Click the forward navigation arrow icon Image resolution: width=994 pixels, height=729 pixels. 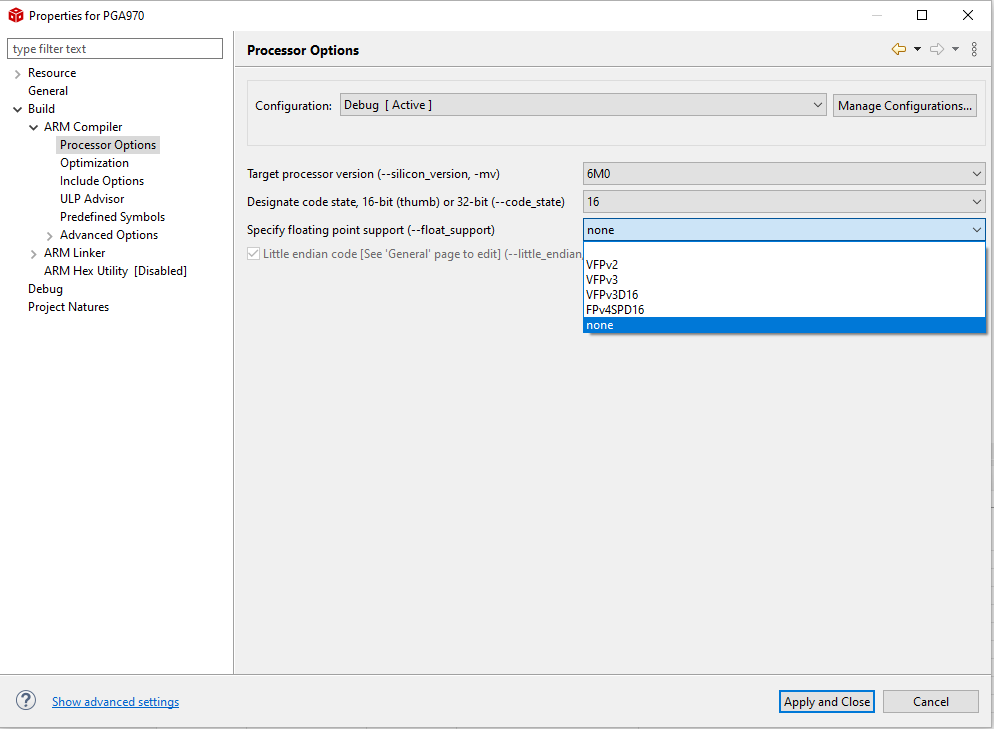936,49
